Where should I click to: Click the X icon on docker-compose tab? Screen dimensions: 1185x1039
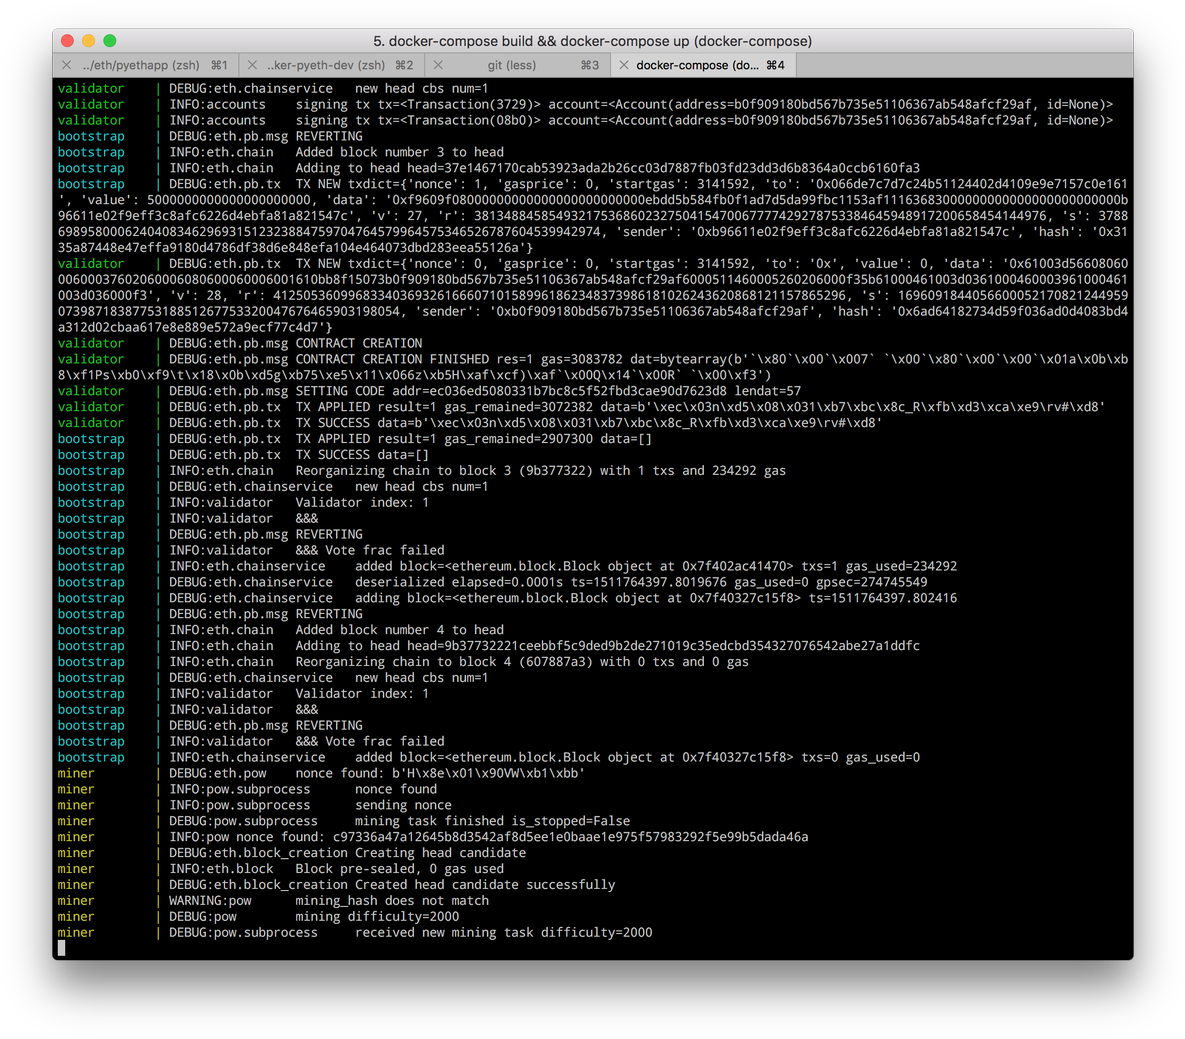click(x=624, y=64)
